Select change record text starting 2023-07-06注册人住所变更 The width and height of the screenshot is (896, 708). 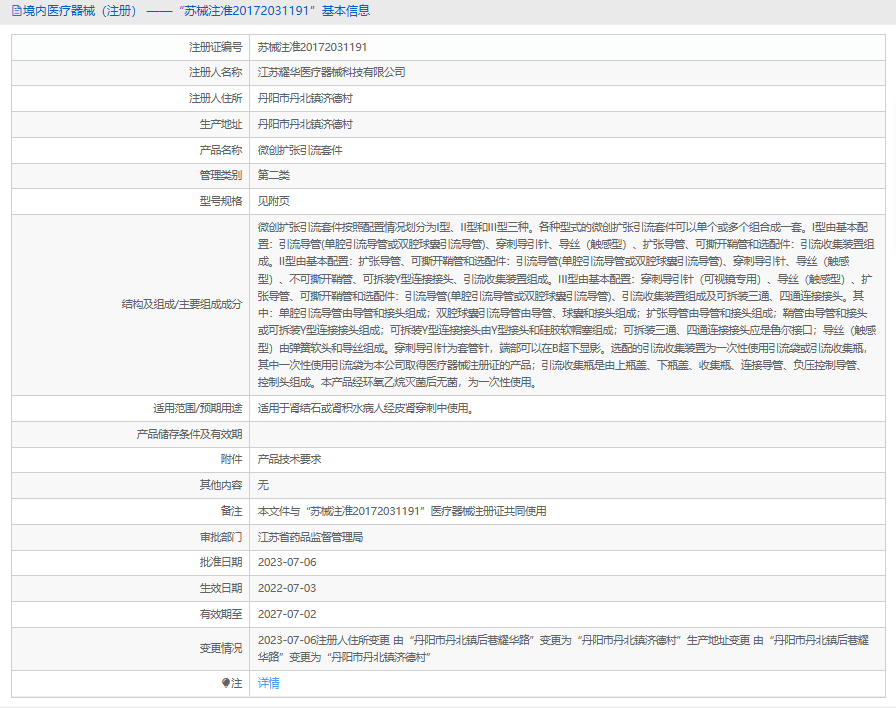click(x=563, y=649)
